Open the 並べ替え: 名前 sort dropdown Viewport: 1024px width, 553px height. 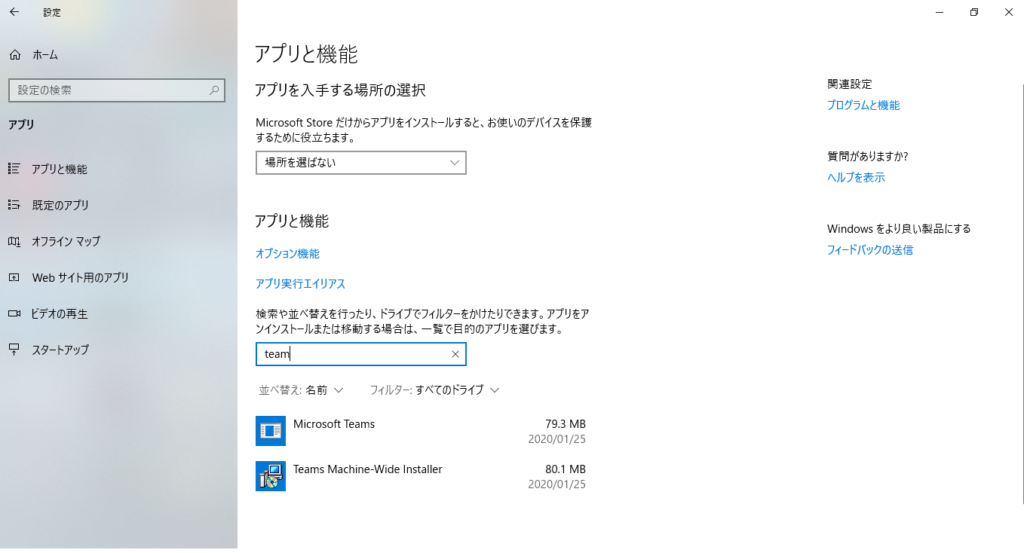click(x=301, y=390)
